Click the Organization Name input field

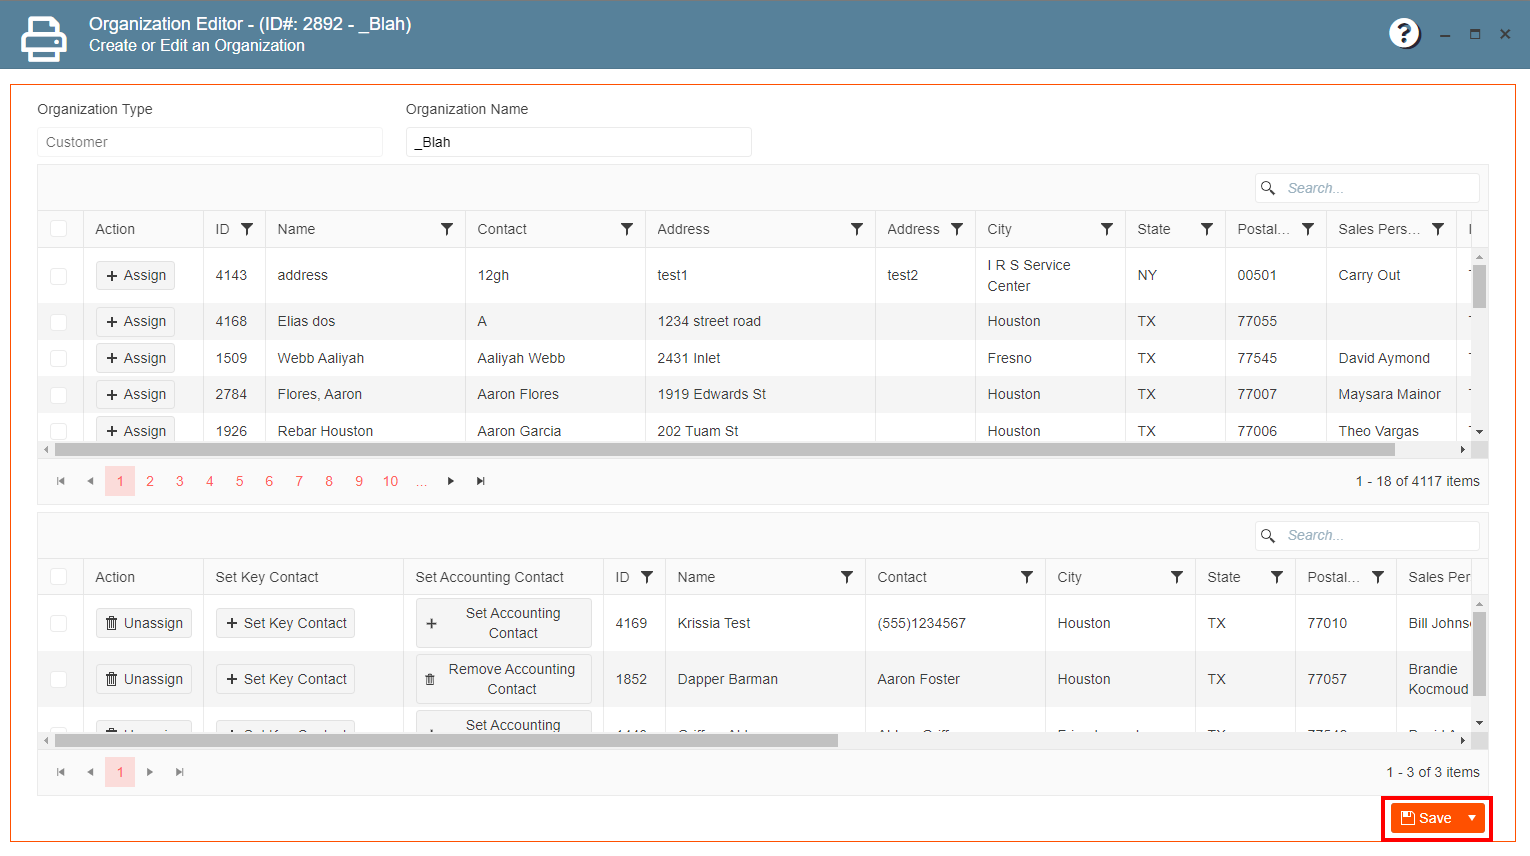(x=579, y=142)
